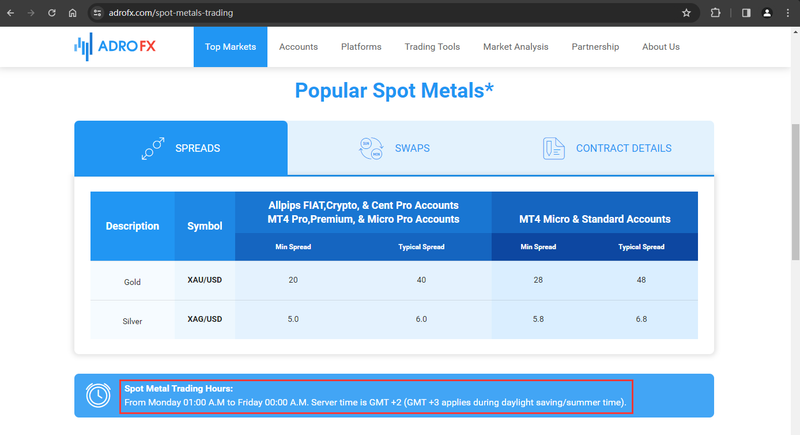Click Silver min spread value 5.0

(293, 319)
